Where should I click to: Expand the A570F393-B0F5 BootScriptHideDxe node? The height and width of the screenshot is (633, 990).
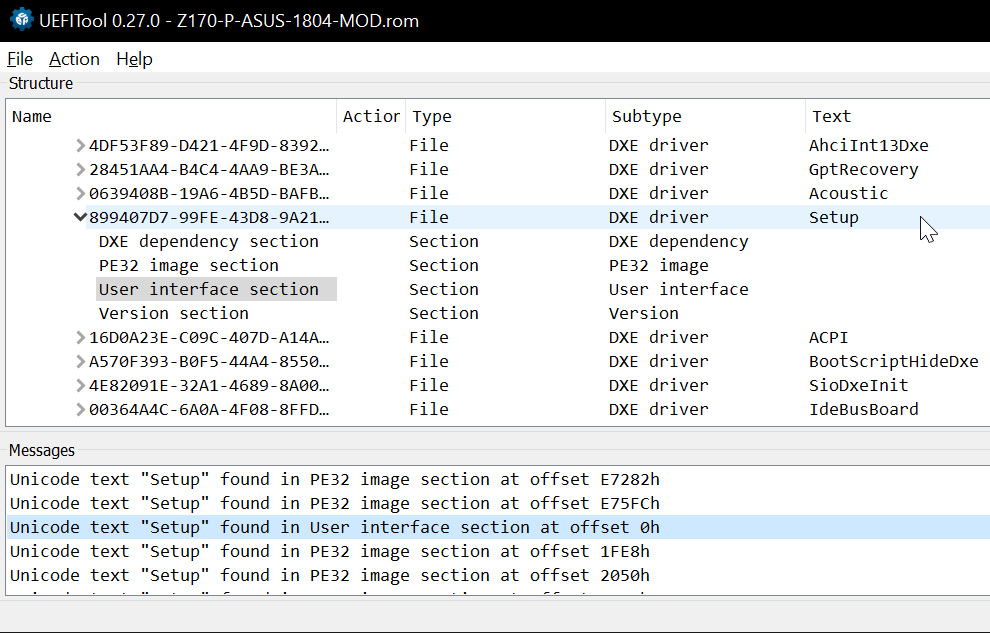(80, 362)
